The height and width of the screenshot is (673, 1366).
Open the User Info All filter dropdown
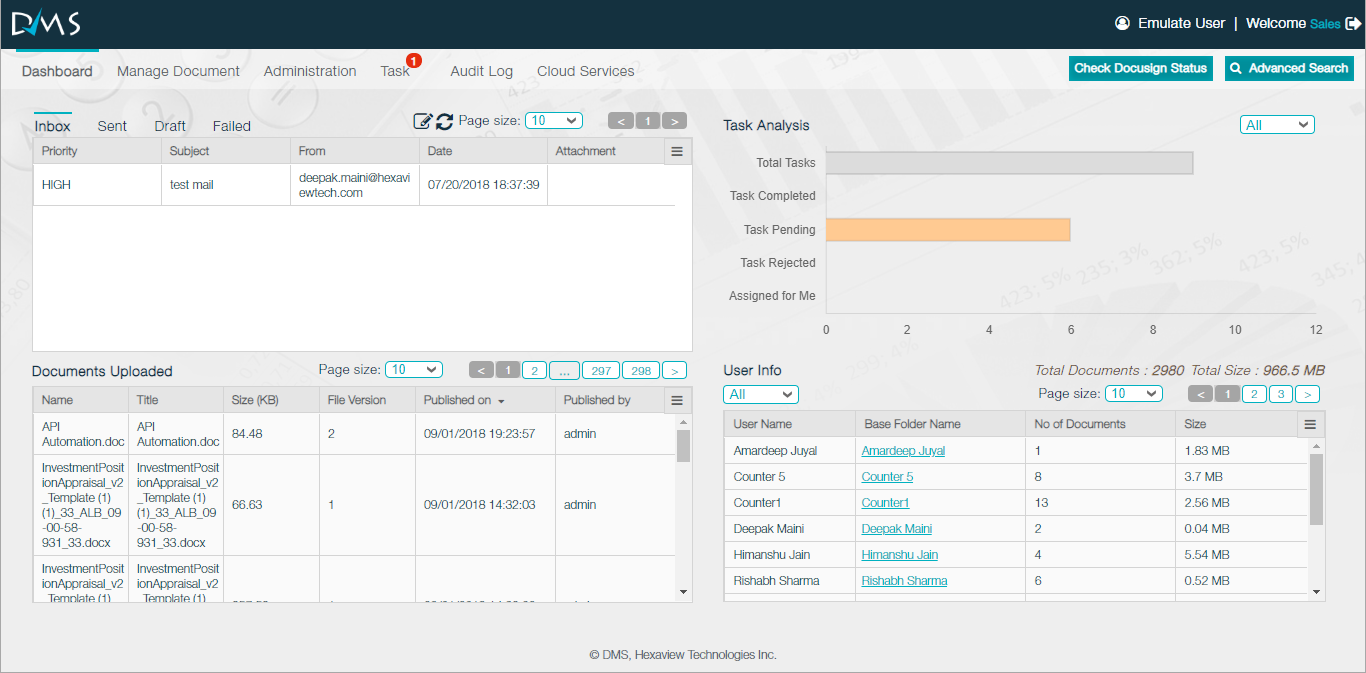(761, 395)
